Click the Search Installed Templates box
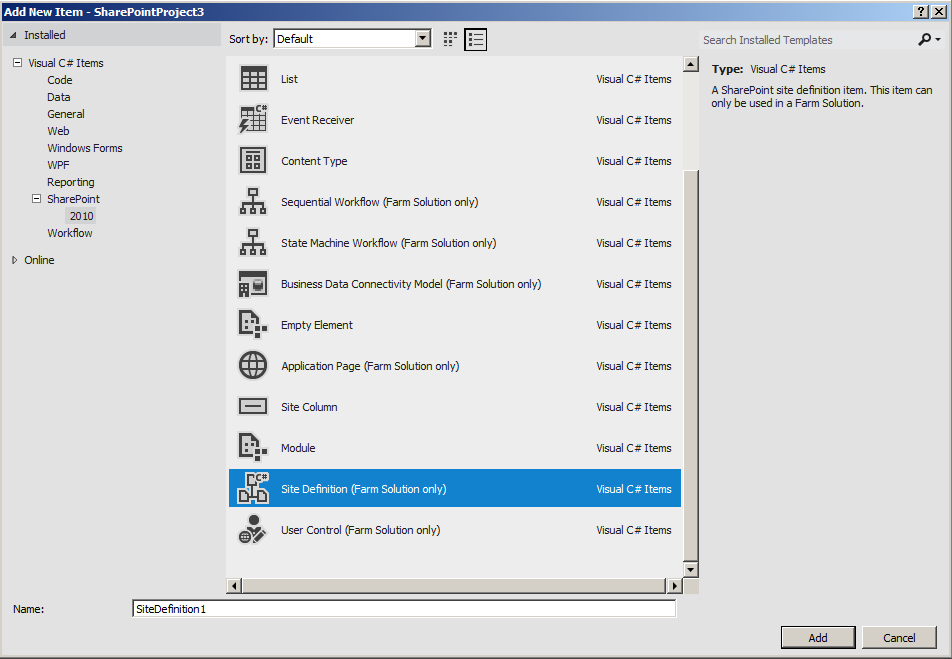This screenshot has height=659, width=952. [808, 39]
